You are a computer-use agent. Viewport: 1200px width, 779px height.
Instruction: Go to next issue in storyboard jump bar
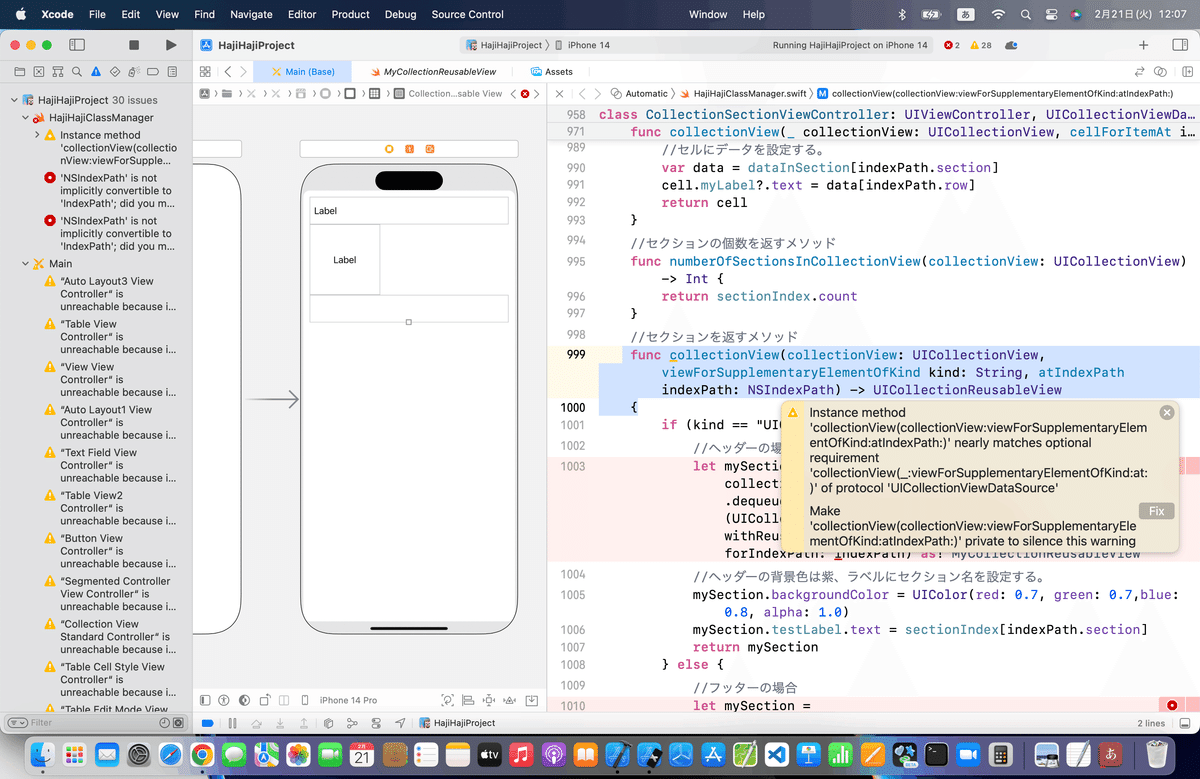tap(538, 93)
